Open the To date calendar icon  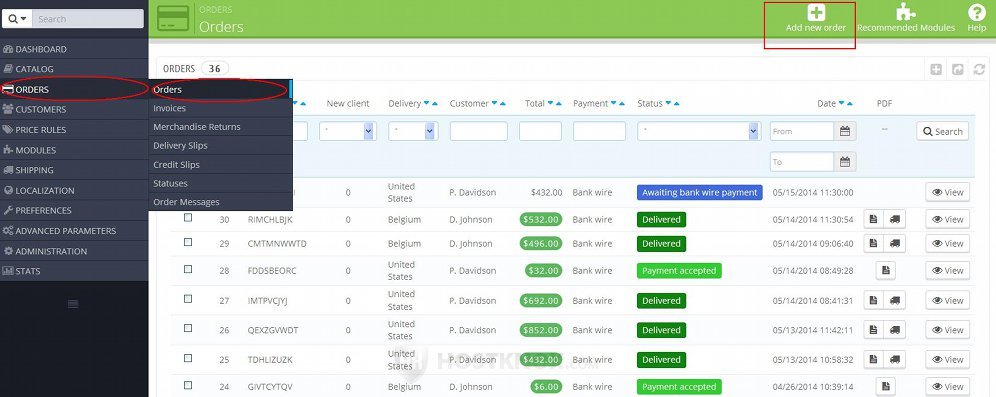point(845,162)
